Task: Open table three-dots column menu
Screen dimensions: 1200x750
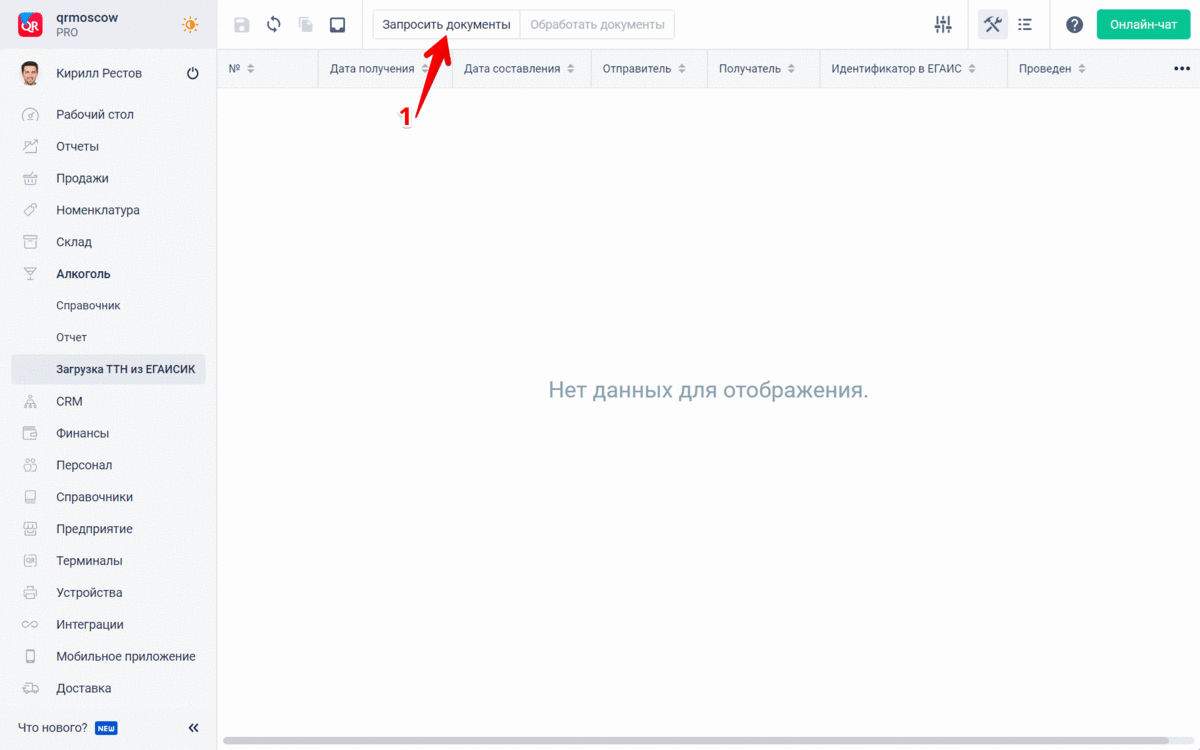Action: (x=1182, y=68)
